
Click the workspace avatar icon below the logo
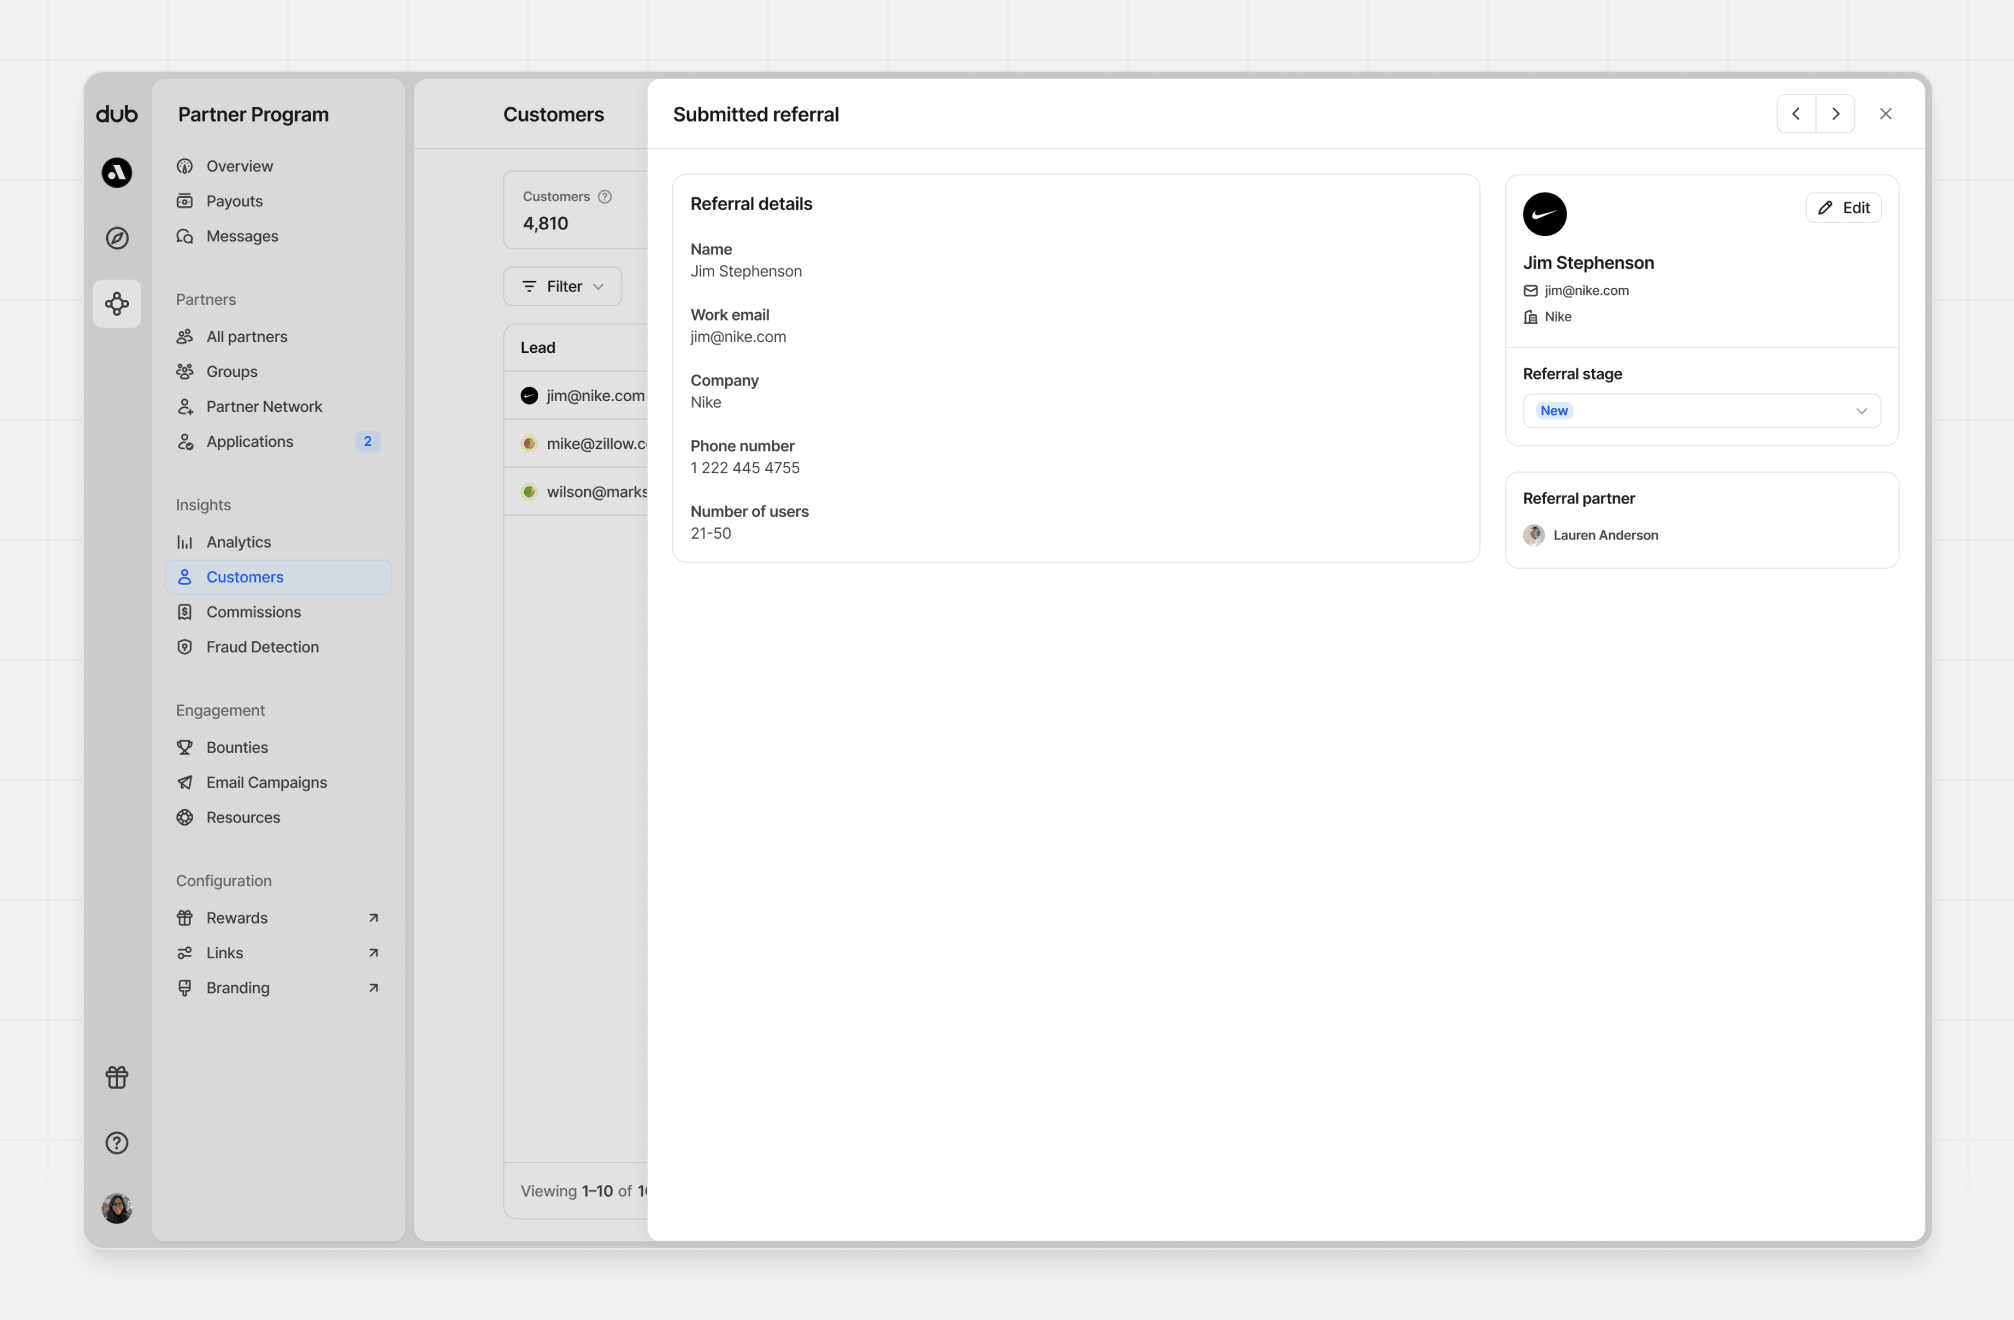[117, 173]
